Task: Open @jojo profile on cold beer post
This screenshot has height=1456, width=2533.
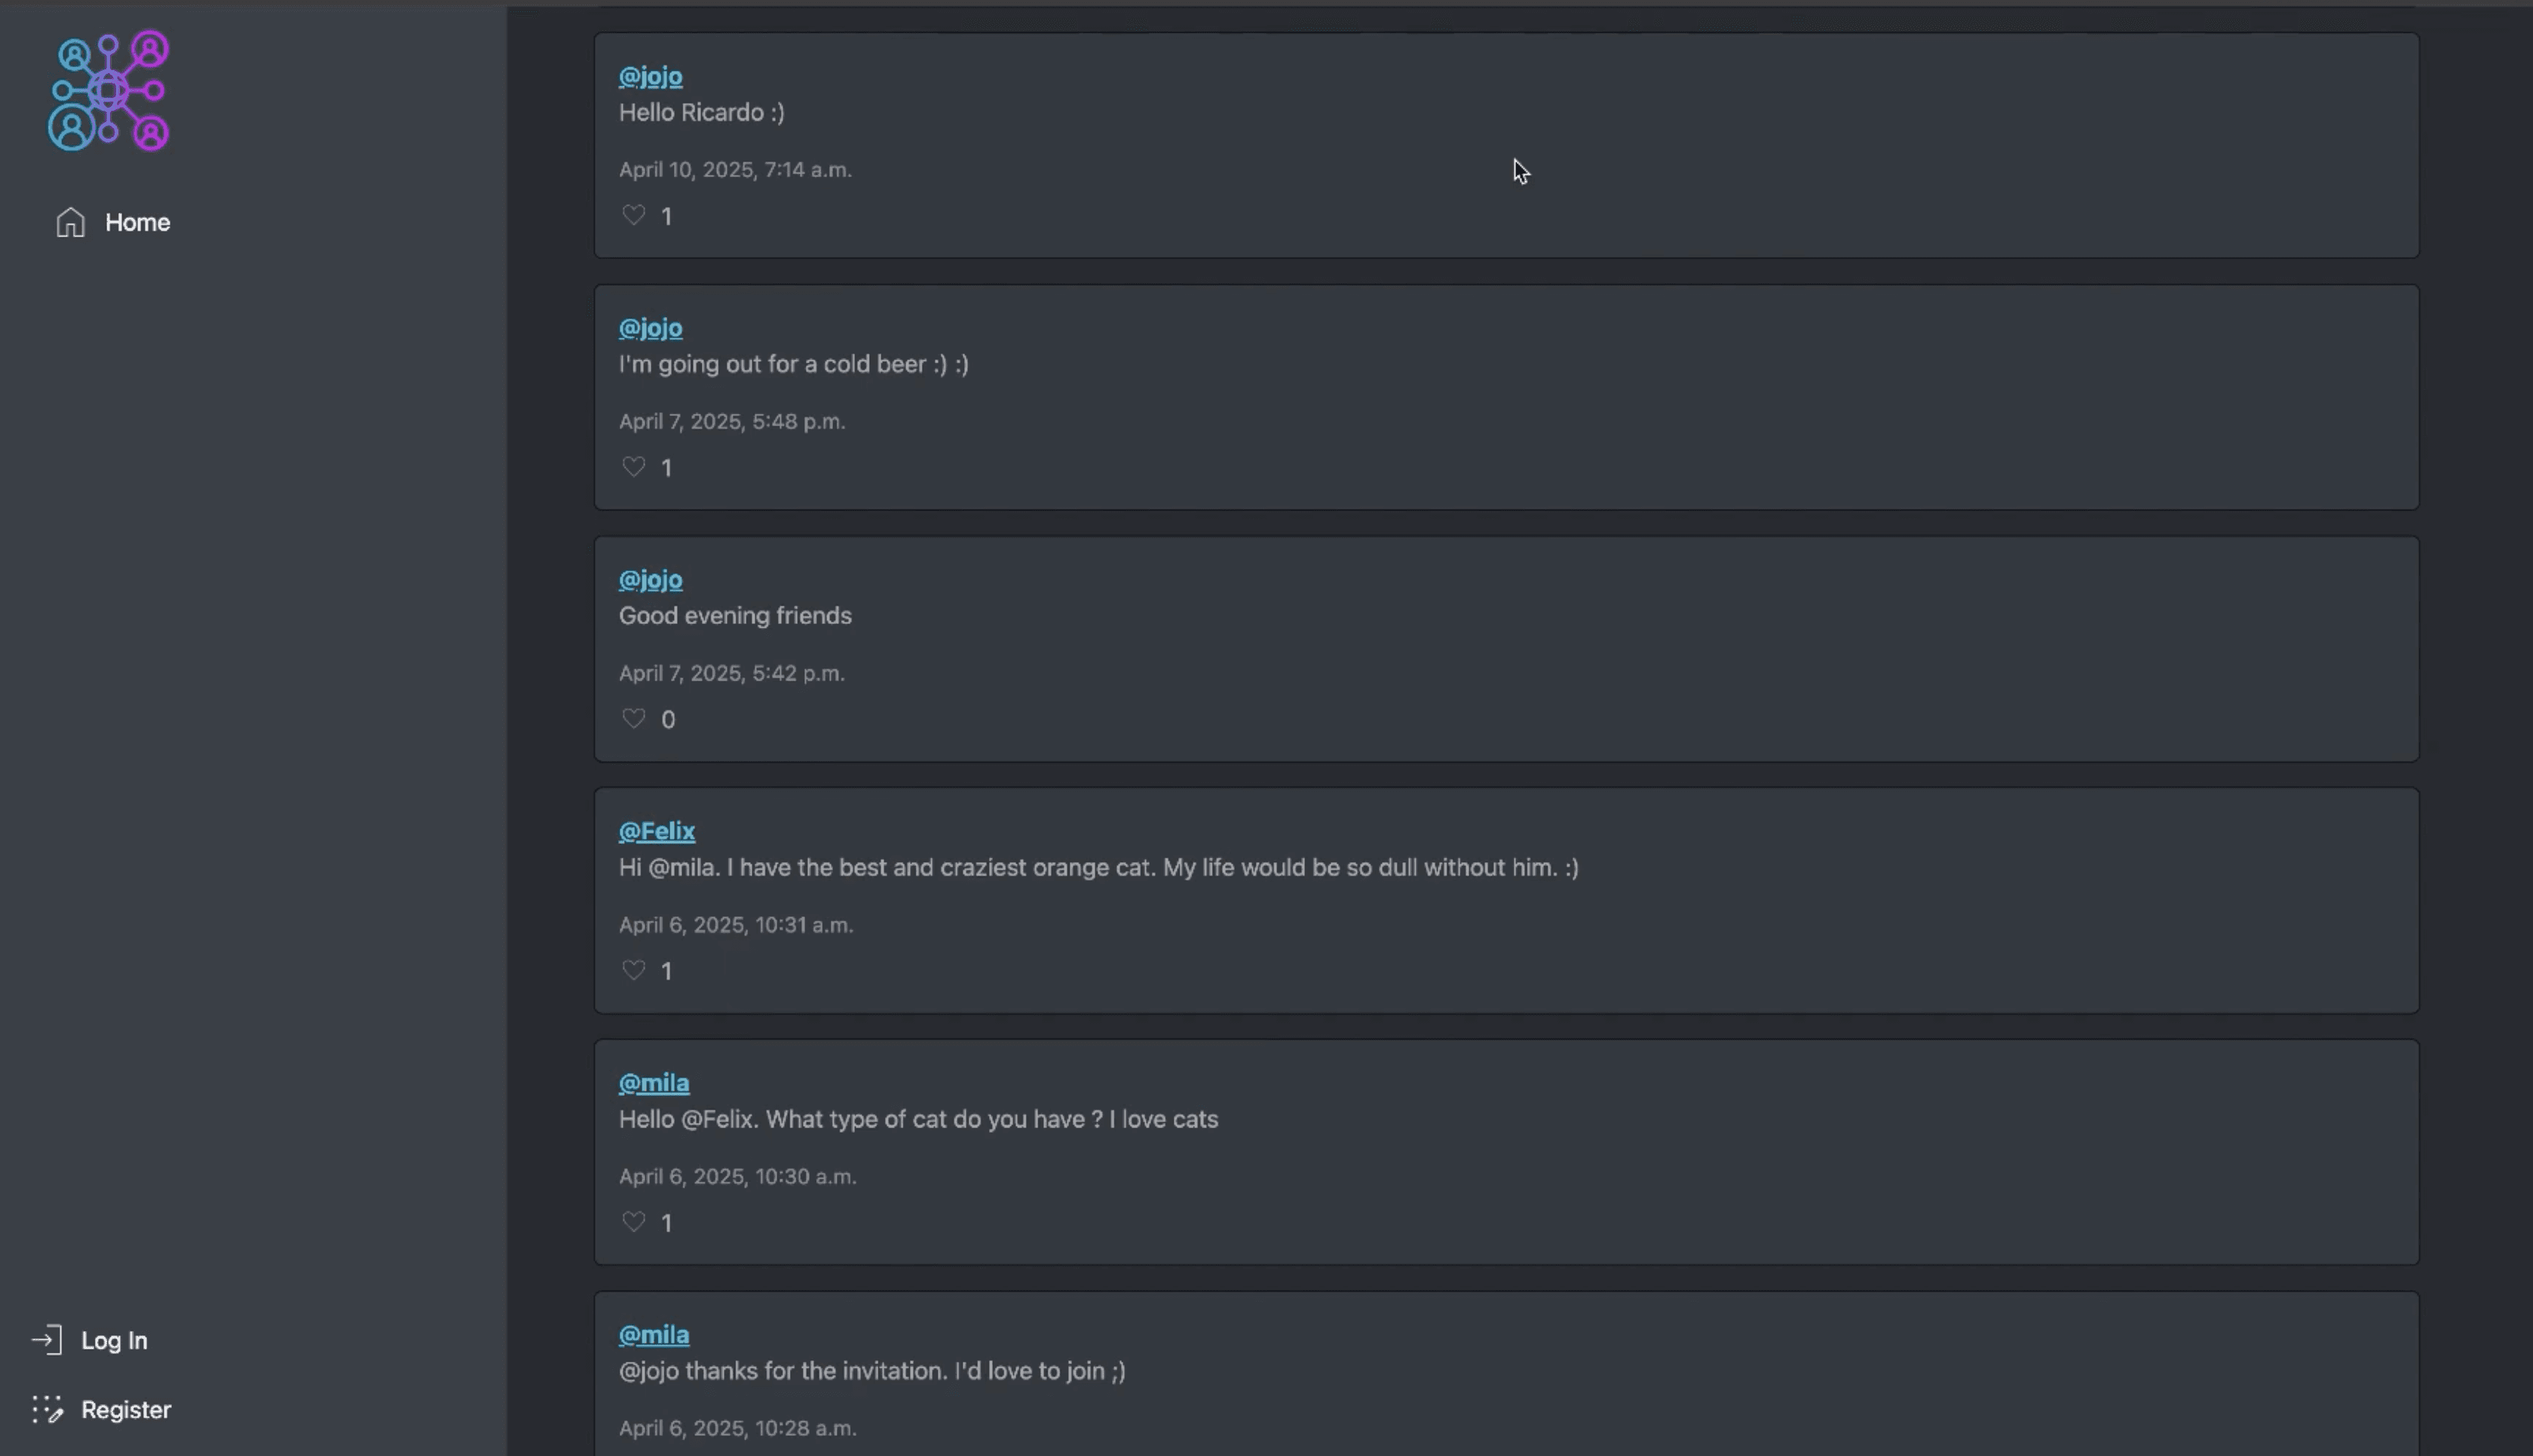Action: (650, 328)
